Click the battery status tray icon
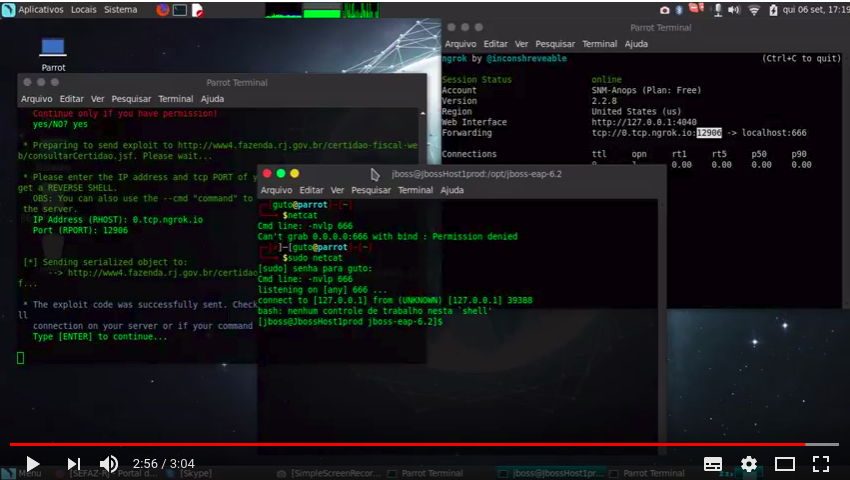The height and width of the screenshot is (480, 850). 773,10
